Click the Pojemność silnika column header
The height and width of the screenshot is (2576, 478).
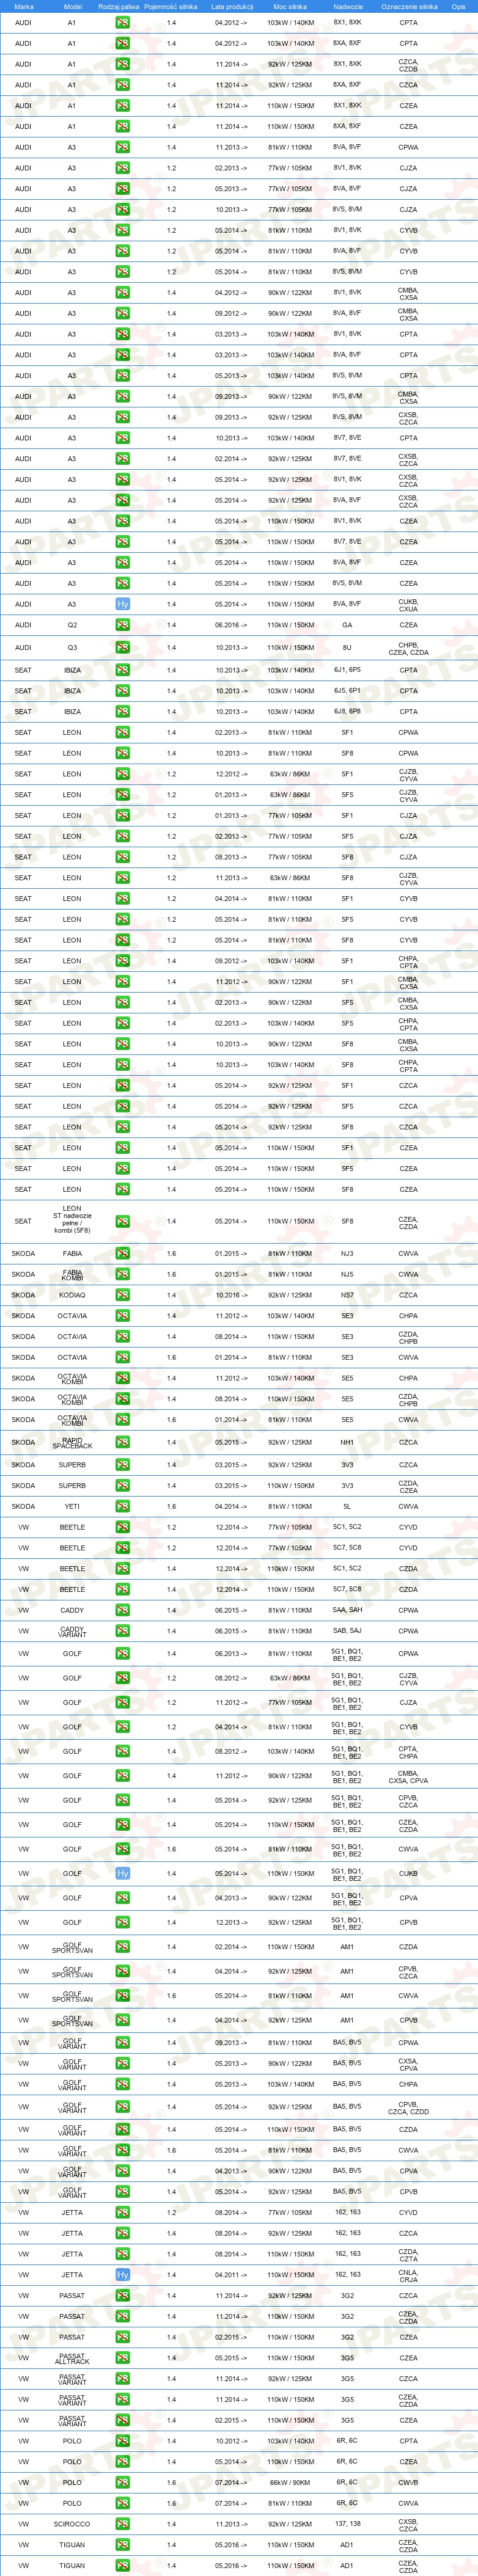click(x=170, y=6)
